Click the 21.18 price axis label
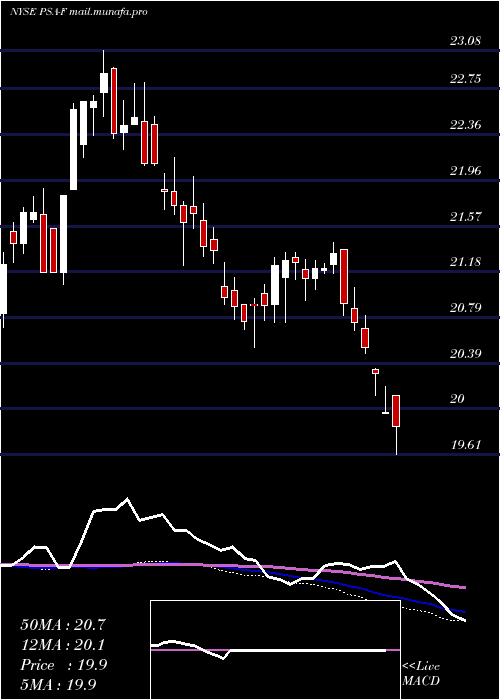 tap(465, 261)
